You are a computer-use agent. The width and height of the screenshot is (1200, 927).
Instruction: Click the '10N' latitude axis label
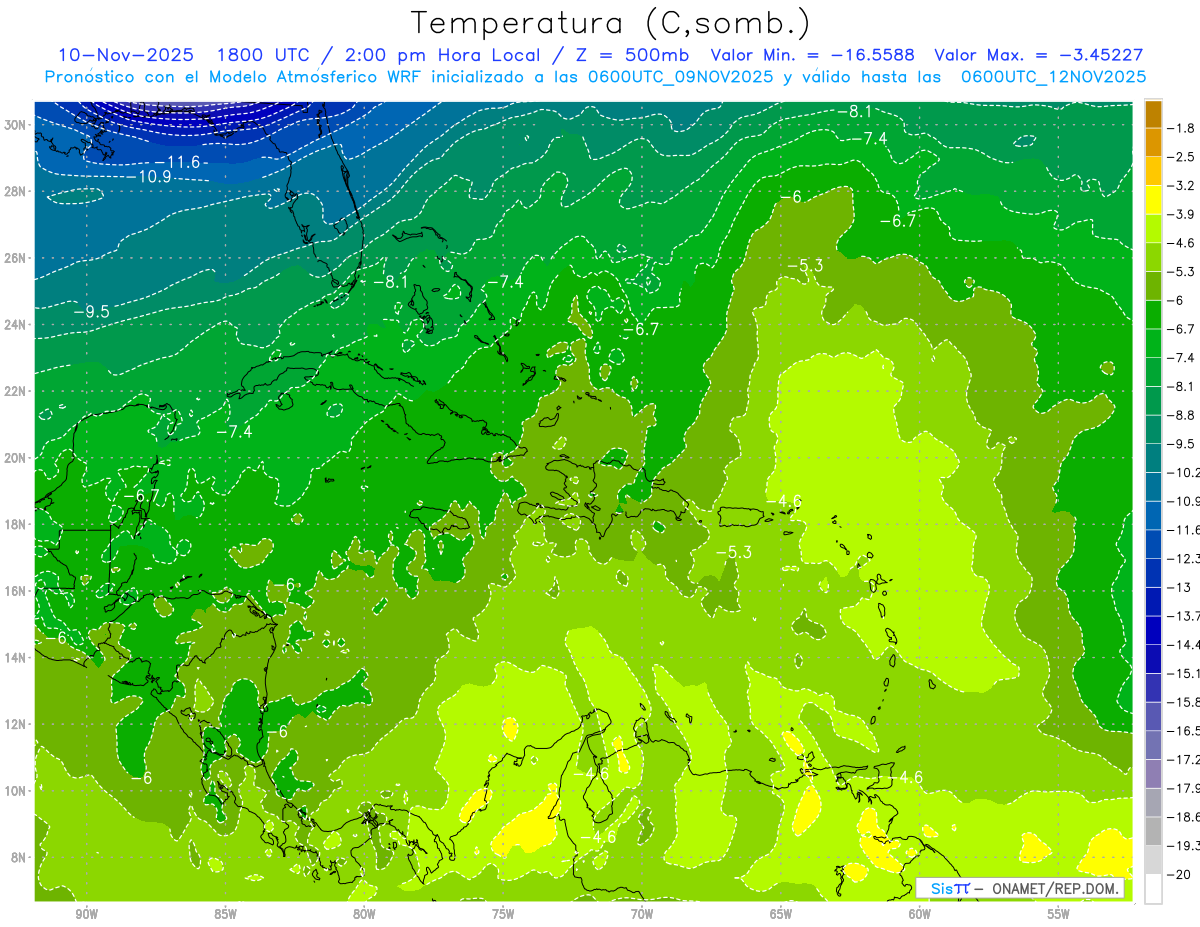(x=15, y=790)
